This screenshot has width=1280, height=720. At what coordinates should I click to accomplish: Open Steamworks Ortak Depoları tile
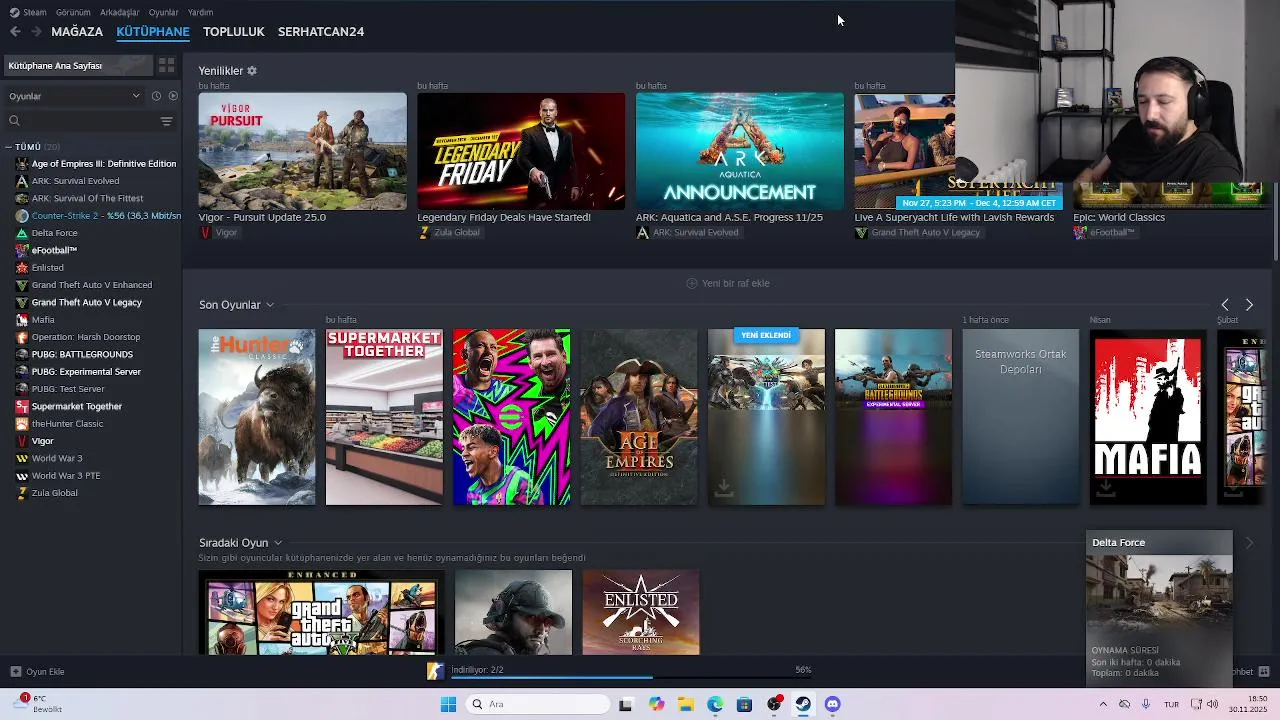point(1021,417)
